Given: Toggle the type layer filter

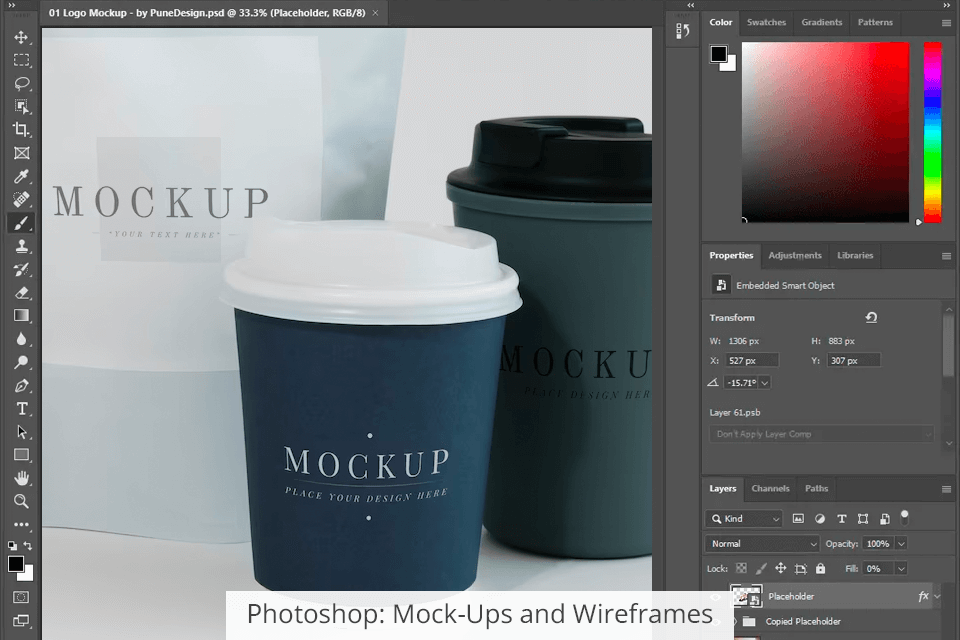Looking at the screenshot, I should tap(841, 519).
